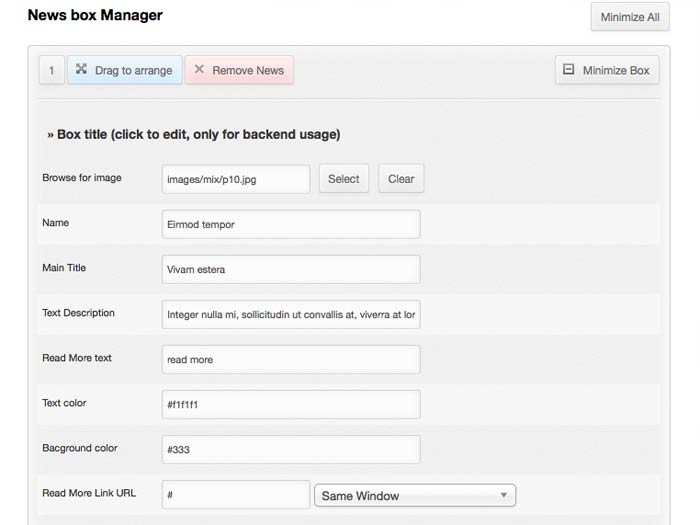
Task: Clear the selected image path
Action: point(401,179)
